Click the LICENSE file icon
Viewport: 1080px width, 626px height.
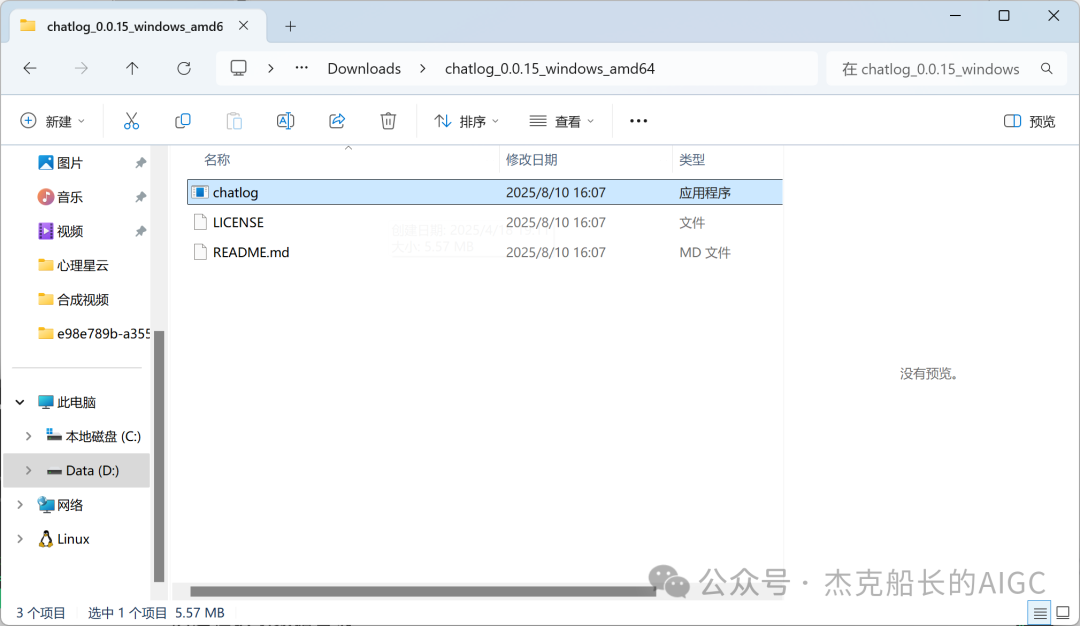(200, 222)
